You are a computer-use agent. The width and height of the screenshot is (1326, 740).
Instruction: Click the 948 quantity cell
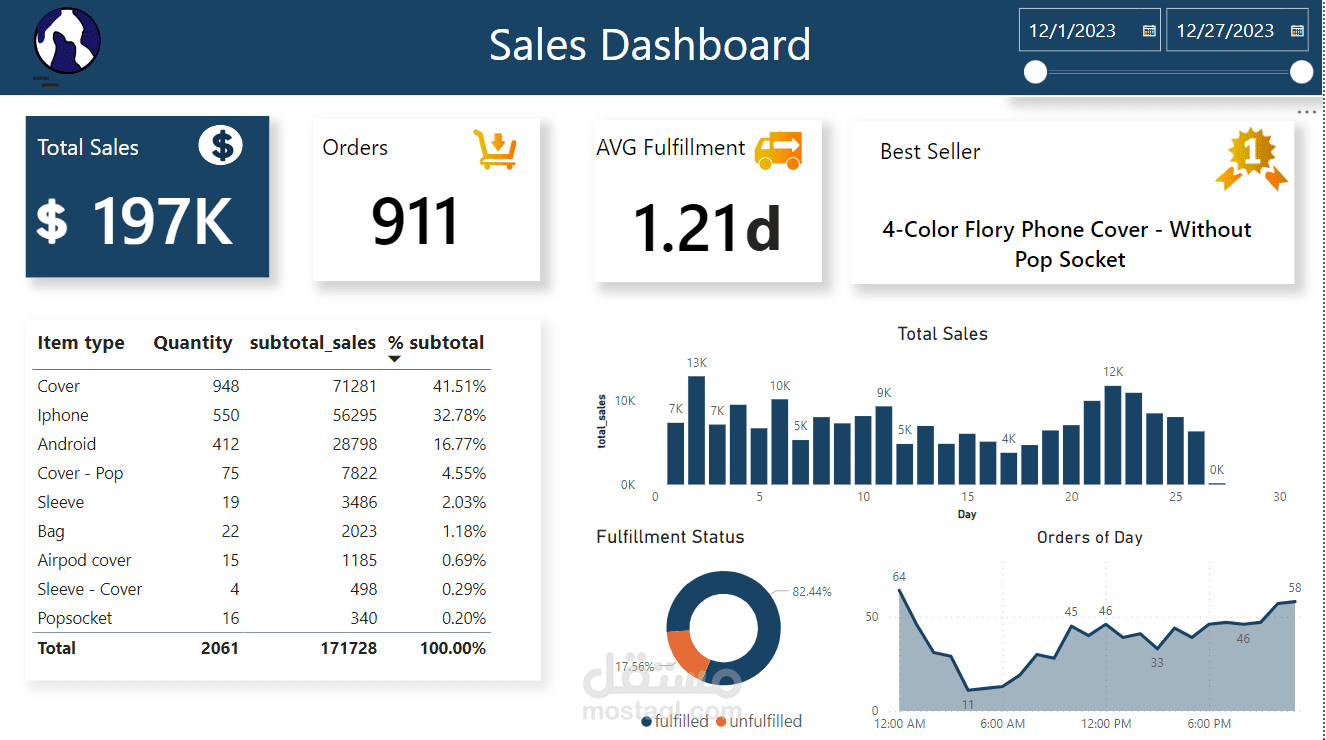(x=225, y=386)
